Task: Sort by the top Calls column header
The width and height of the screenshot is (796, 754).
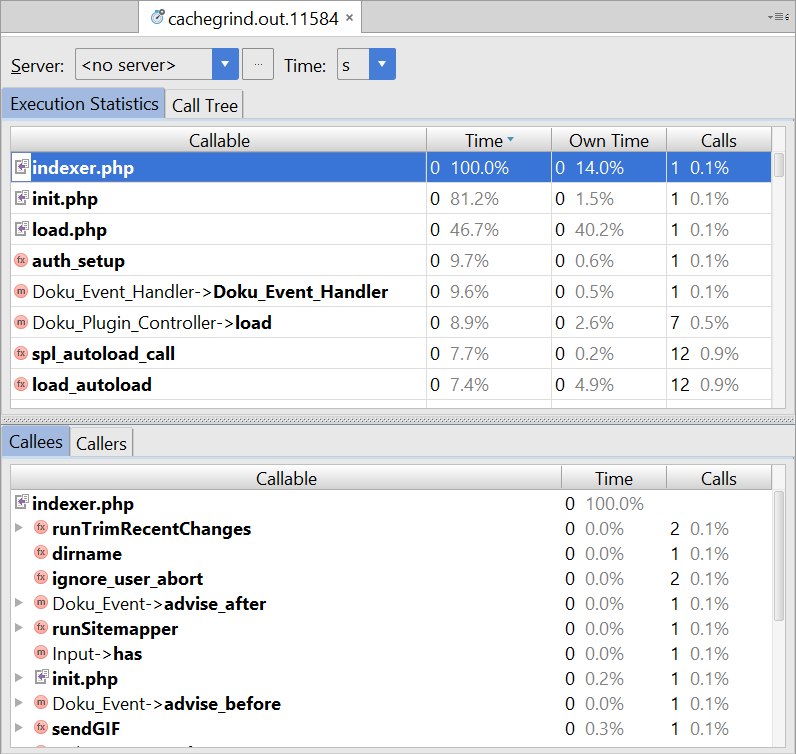Action: click(x=719, y=141)
